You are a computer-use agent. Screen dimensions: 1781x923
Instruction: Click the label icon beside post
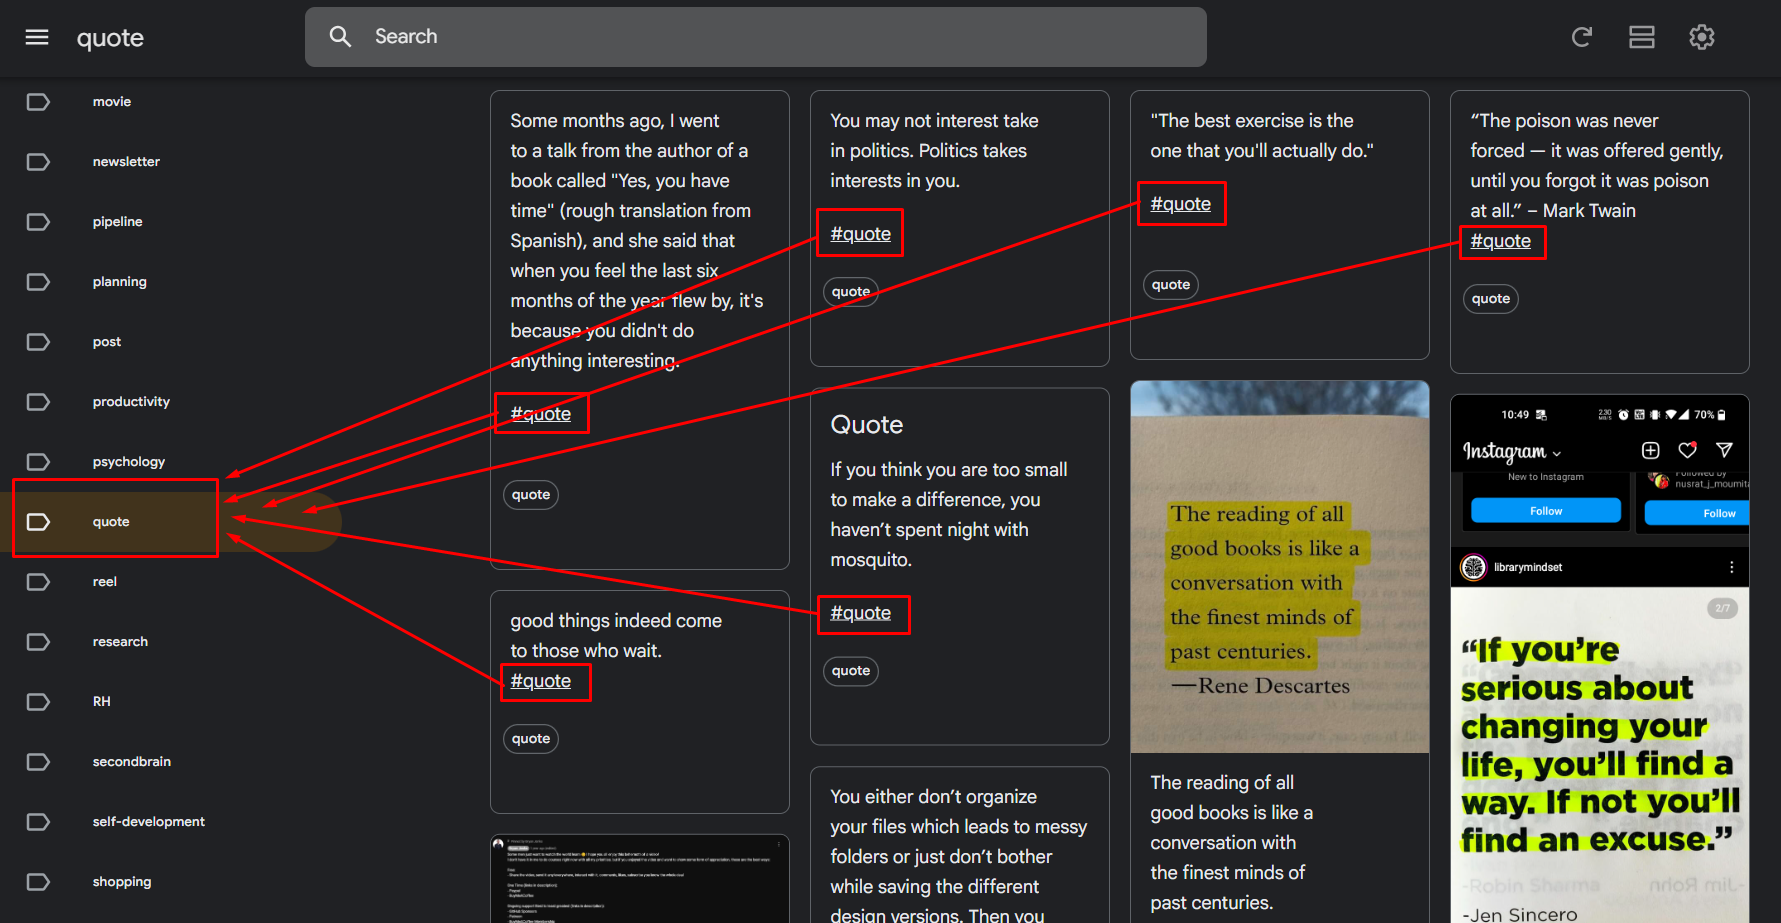tap(38, 342)
